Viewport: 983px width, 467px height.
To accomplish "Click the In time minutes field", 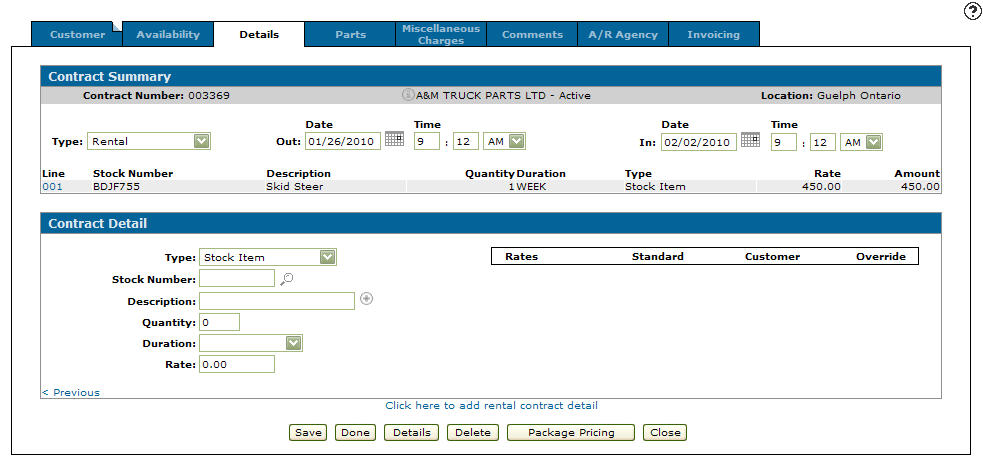I will click(823, 142).
